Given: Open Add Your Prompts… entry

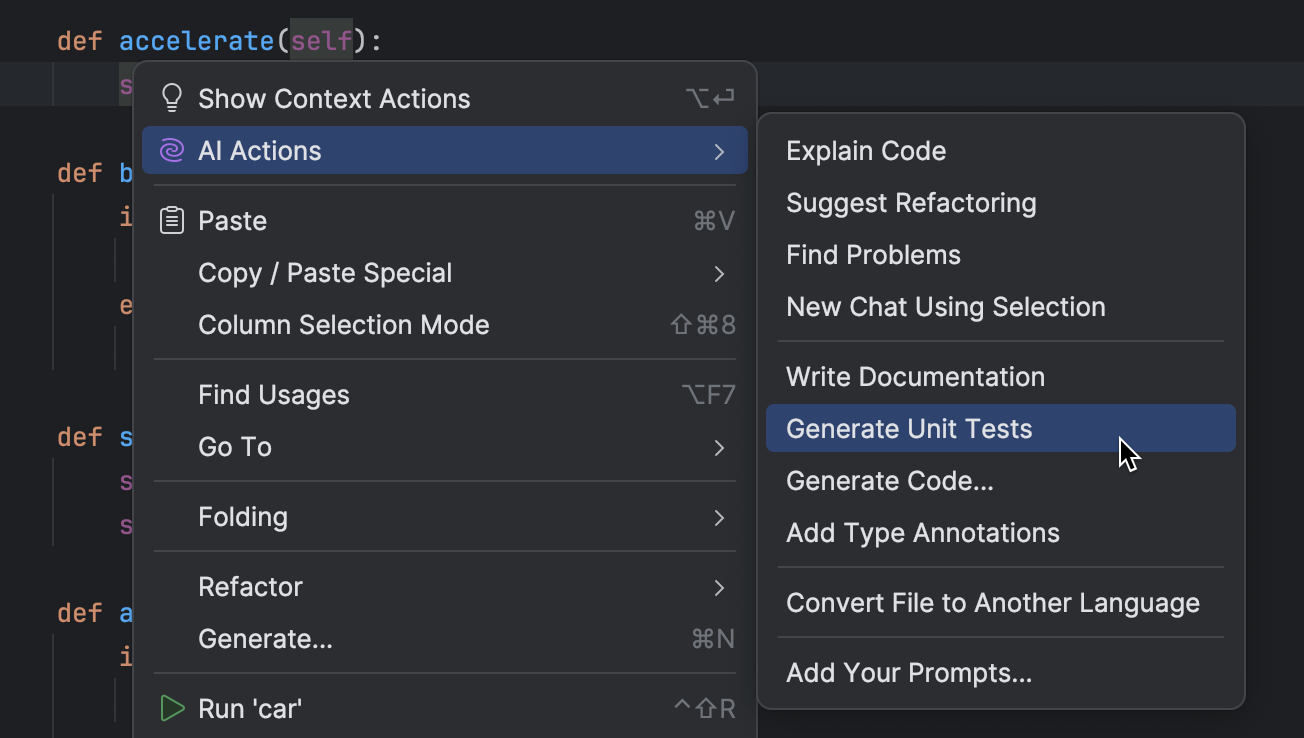Looking at the screenshot, I should (x=908, y=673).
